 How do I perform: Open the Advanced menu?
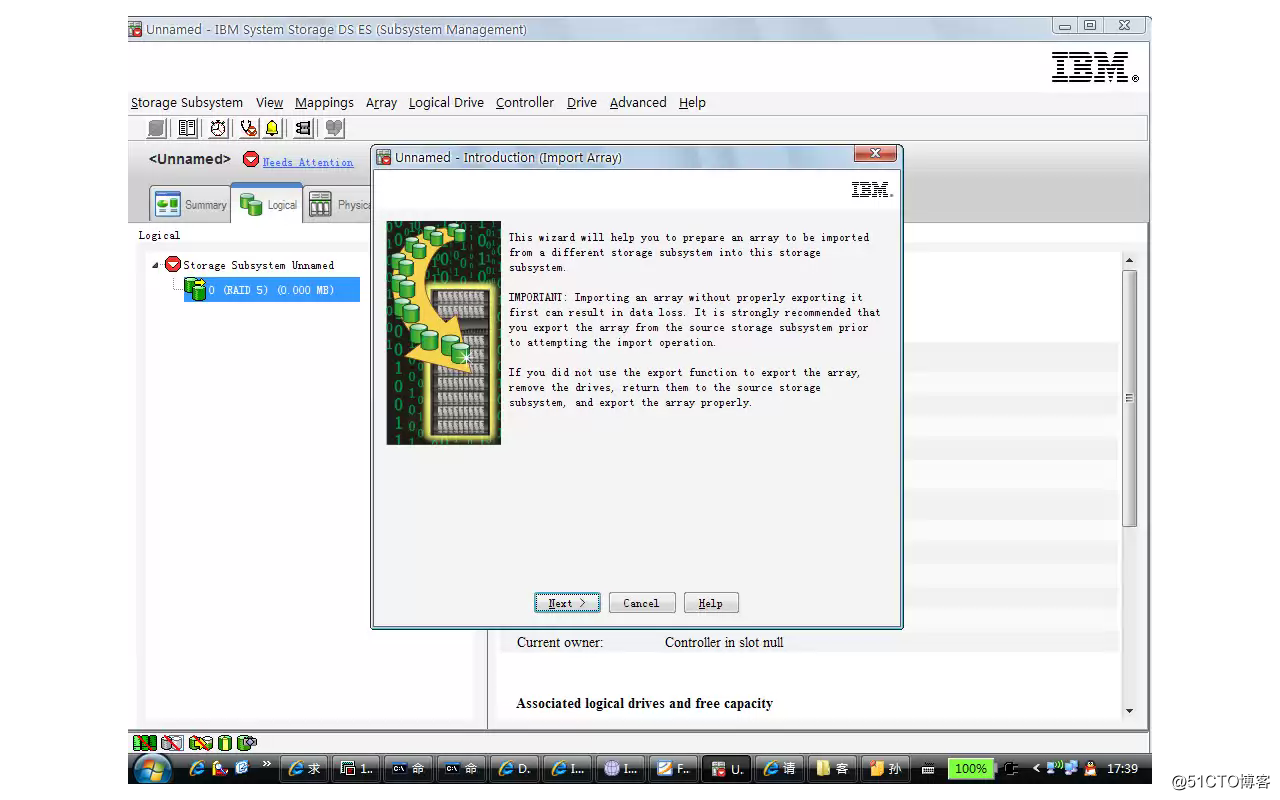638,102
